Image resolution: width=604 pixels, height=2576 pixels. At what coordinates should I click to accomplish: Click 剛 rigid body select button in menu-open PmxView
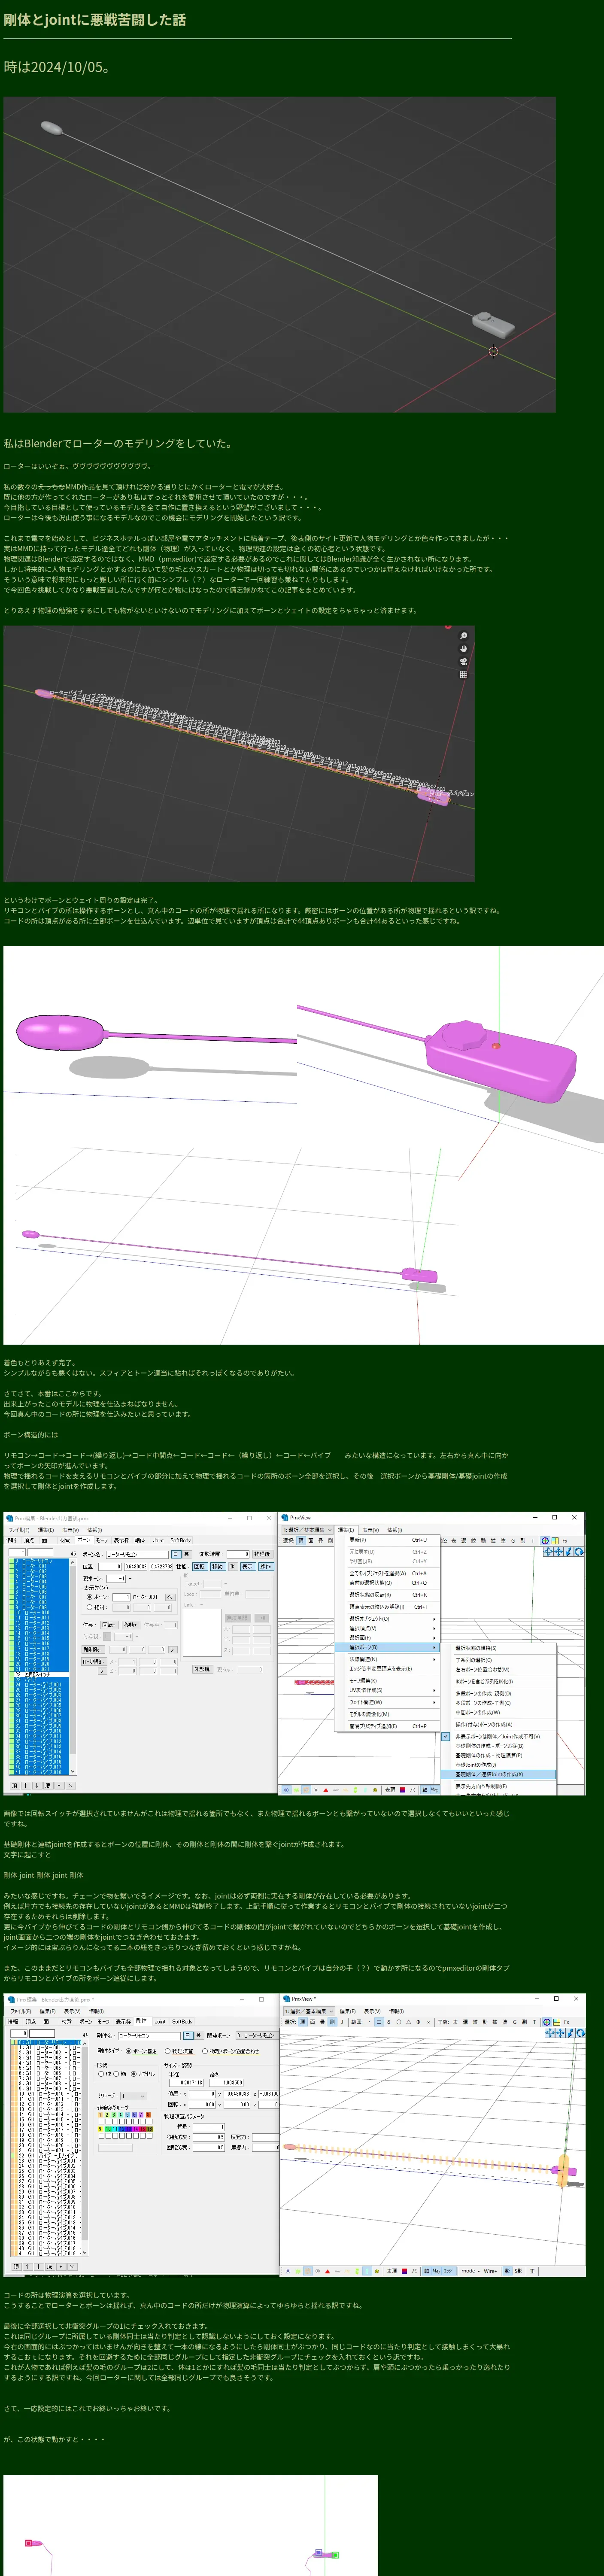click(330, 1541)
